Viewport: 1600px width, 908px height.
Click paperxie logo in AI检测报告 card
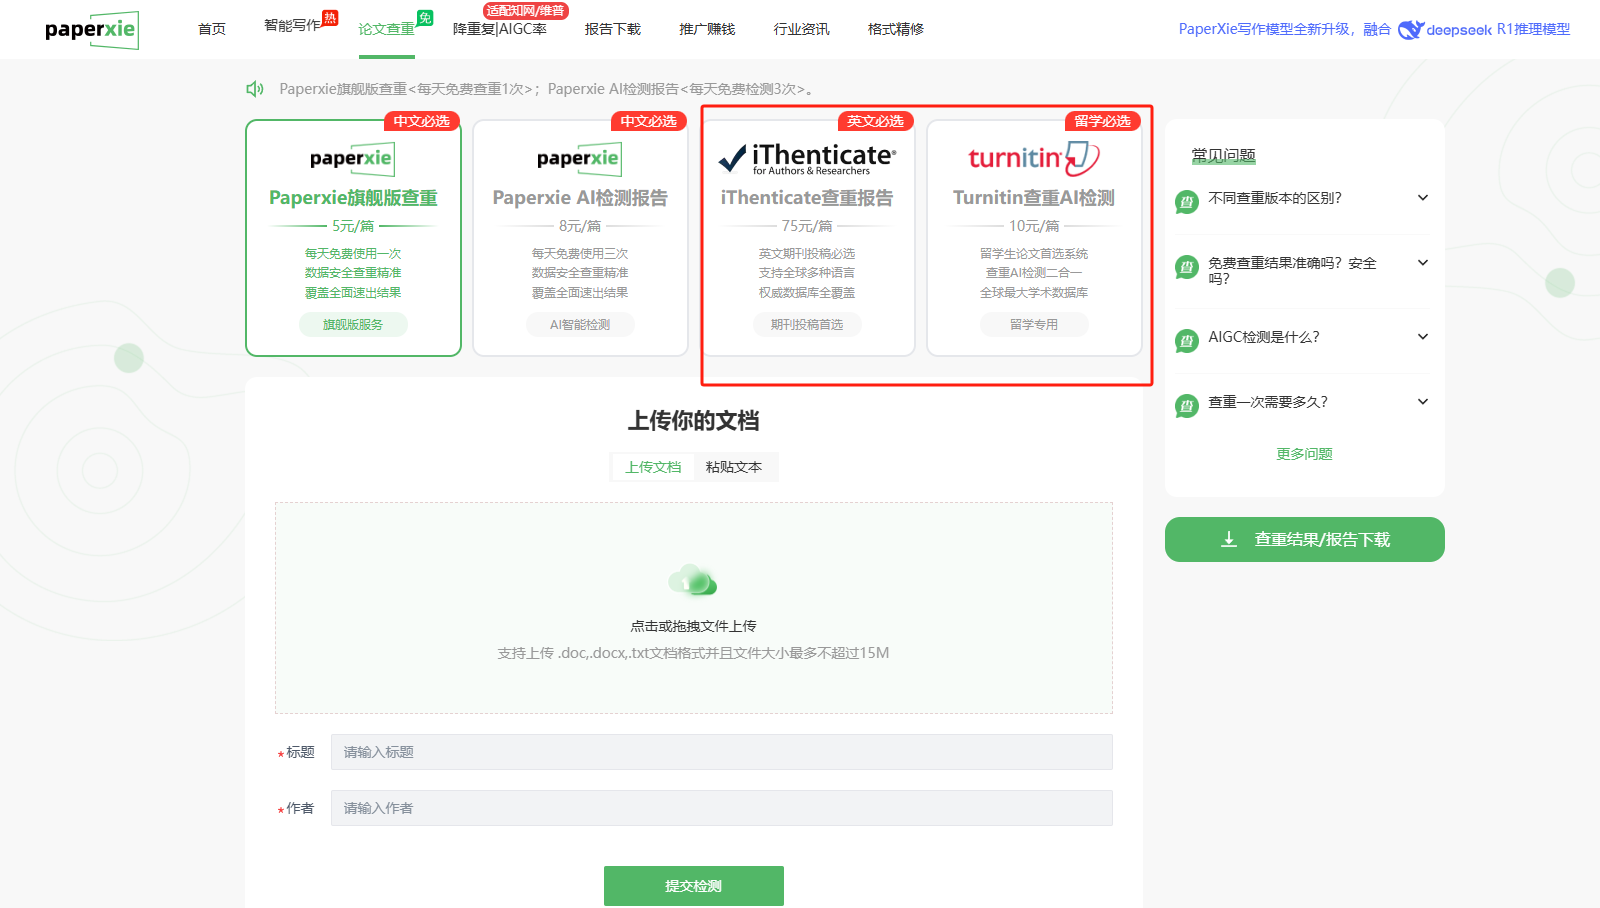tap(579, 158)
